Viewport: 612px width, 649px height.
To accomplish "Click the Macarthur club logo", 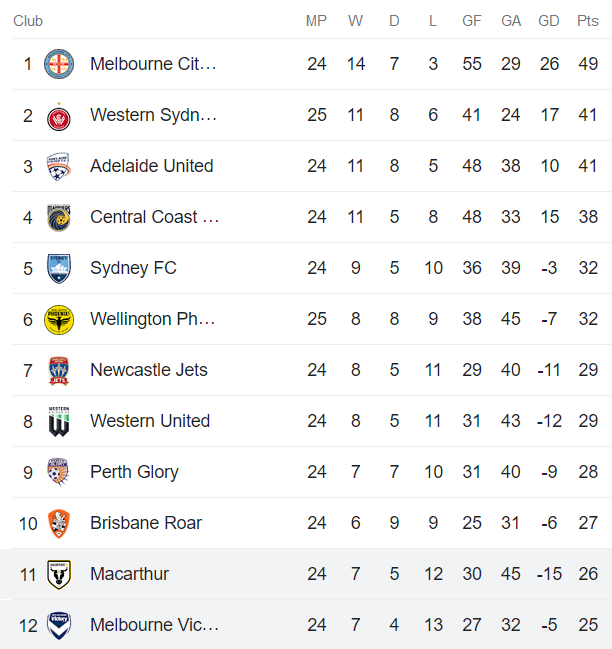I will click(59, 574).
